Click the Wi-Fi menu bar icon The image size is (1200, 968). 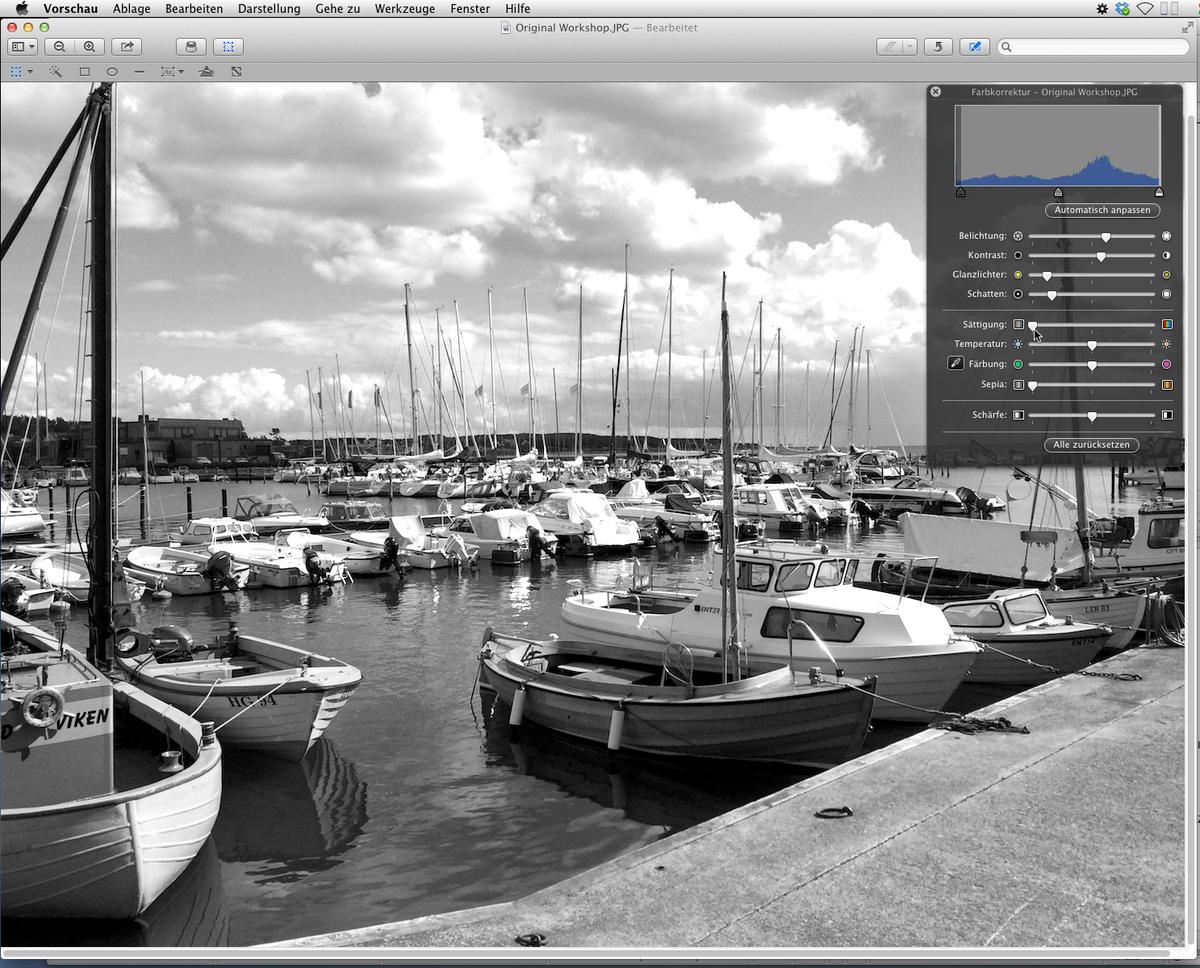coord(1146,9)
